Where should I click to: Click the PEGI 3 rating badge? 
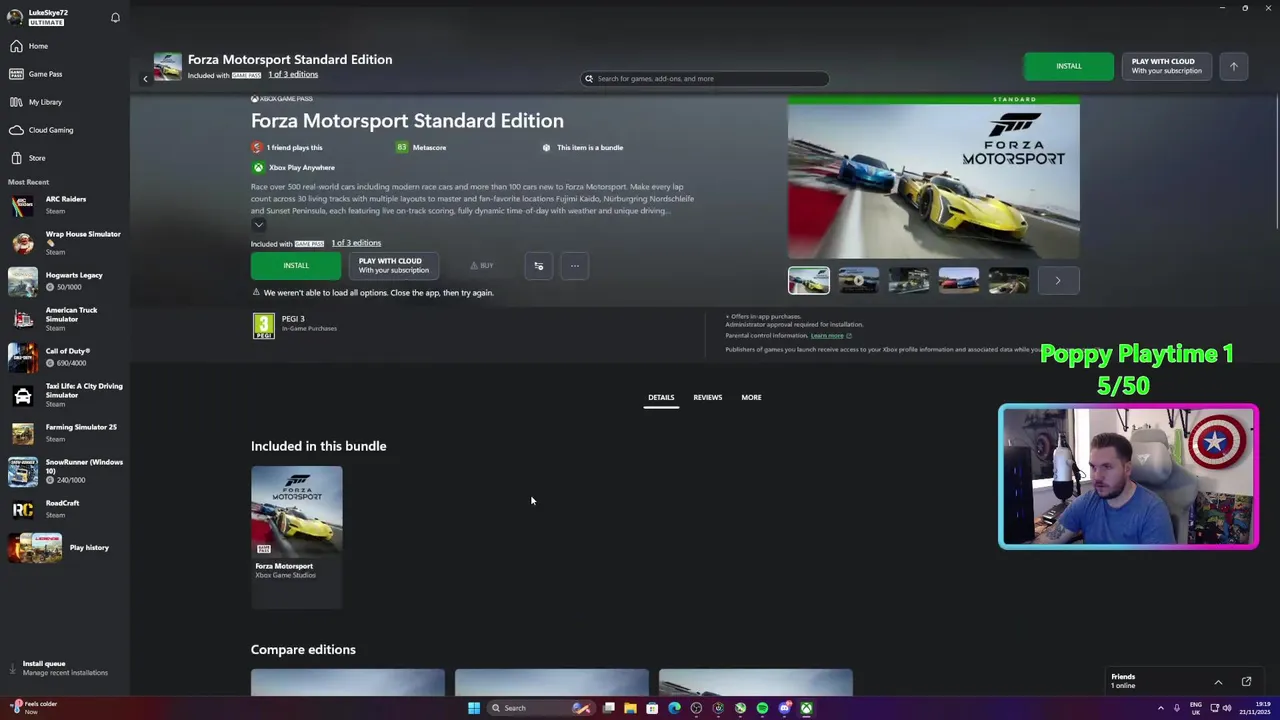pos(263,326)
